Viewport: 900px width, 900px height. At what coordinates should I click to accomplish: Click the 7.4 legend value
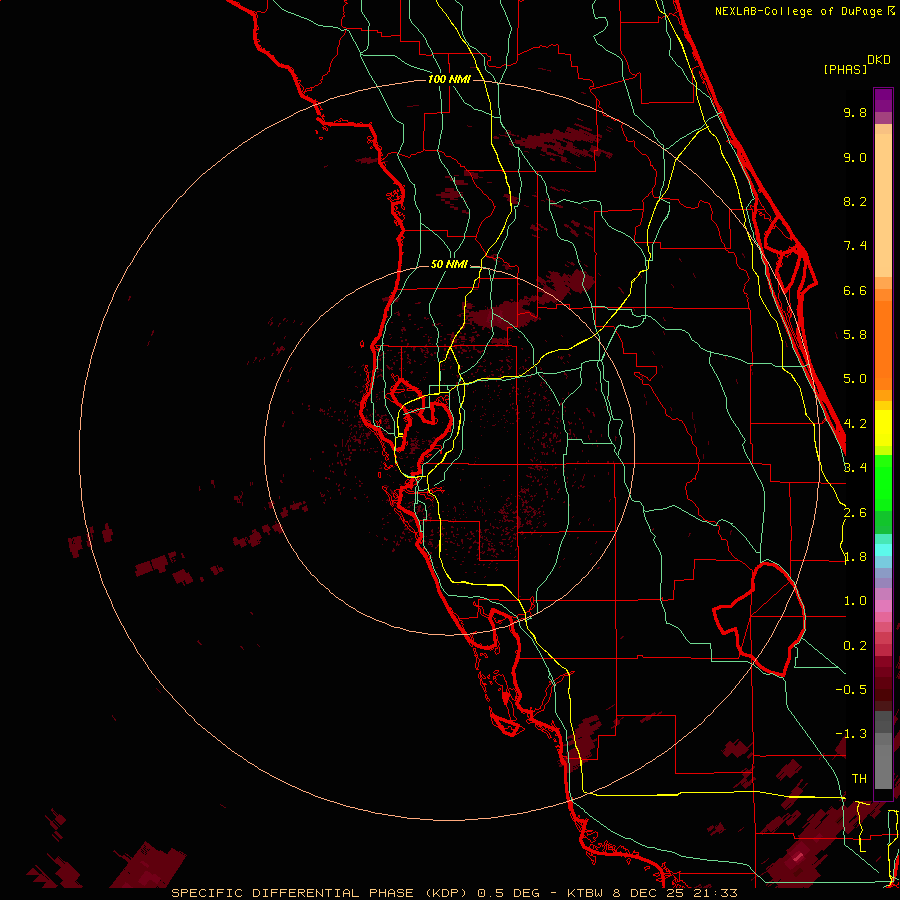click(x=855, y=246)
